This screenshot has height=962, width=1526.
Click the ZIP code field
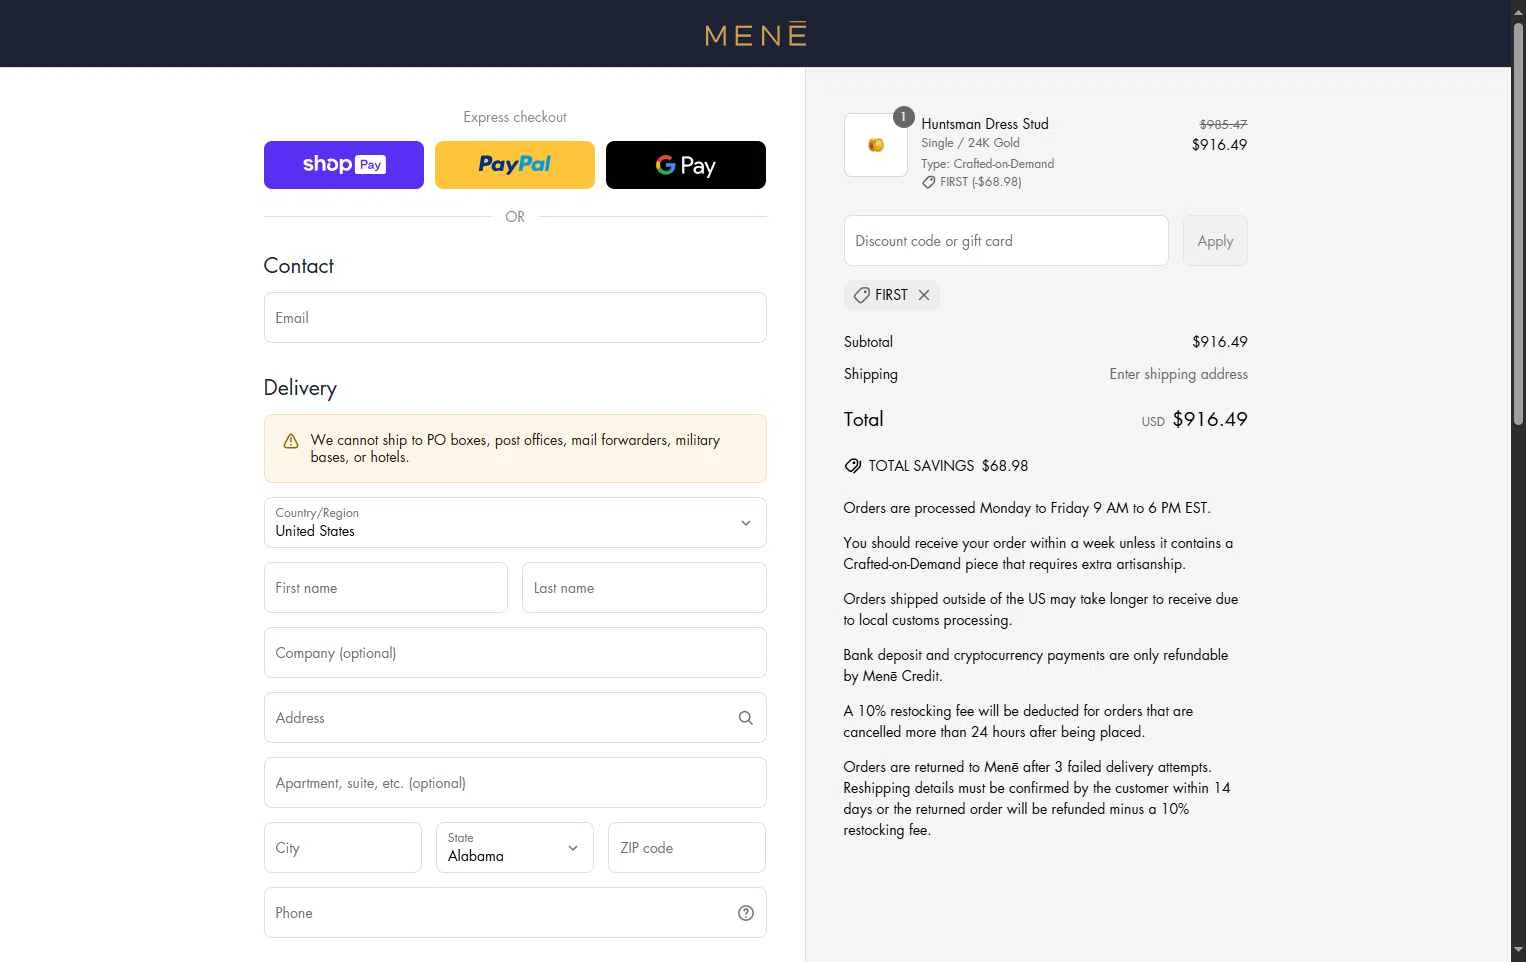click(x=687, y=847)
